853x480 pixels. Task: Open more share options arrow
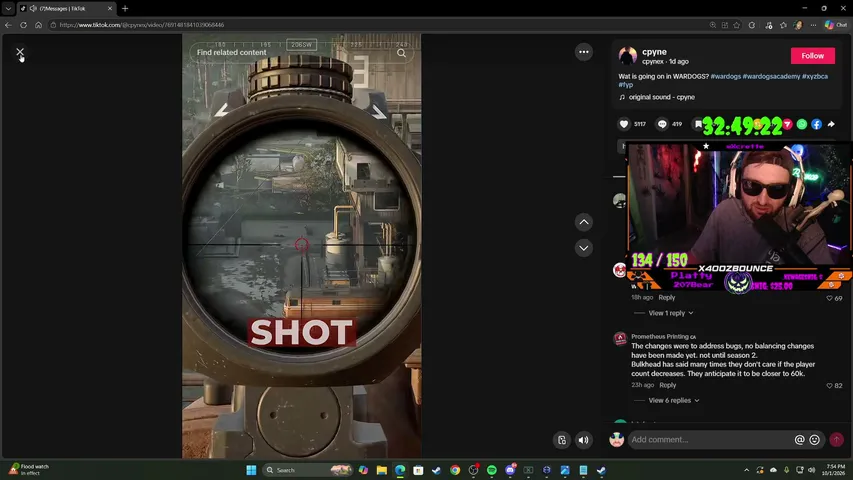tap(831, 124)
